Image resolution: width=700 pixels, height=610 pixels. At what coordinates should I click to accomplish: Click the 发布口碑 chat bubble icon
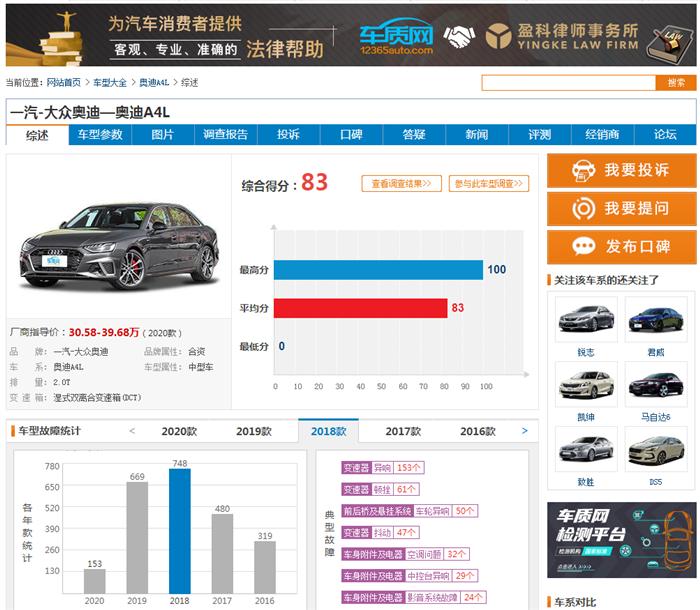[x=583, y=247]
